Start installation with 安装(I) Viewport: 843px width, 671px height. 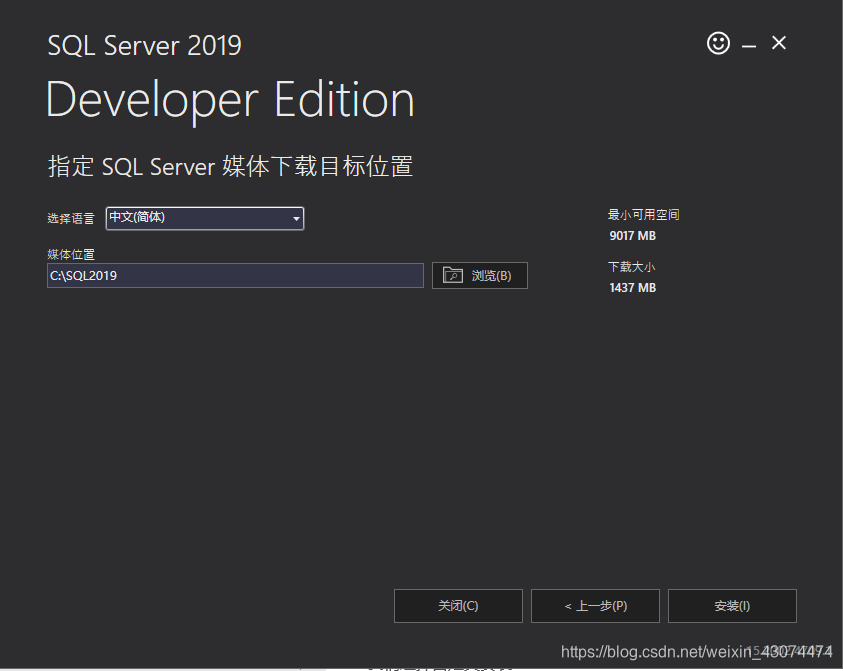click(732, 606)
